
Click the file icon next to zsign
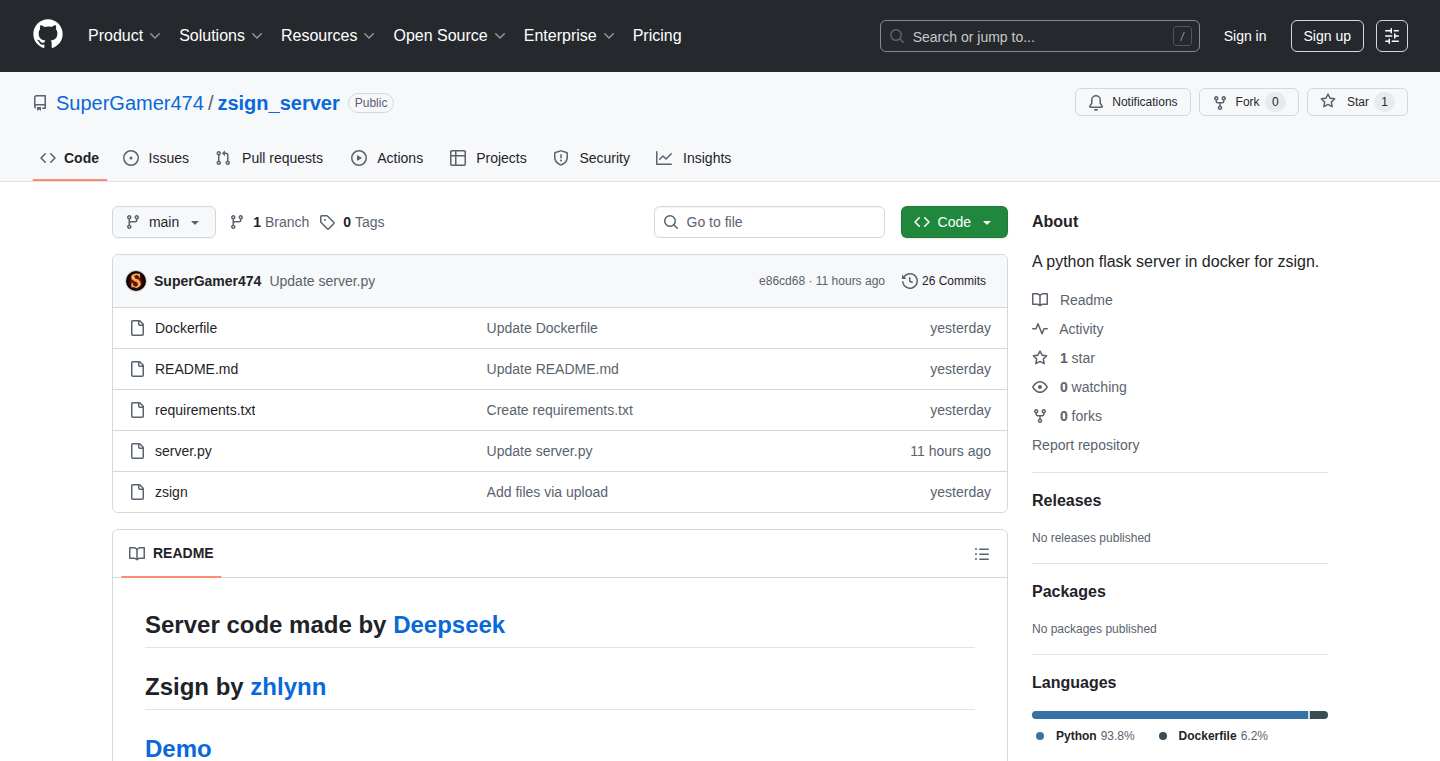(138, 492)
